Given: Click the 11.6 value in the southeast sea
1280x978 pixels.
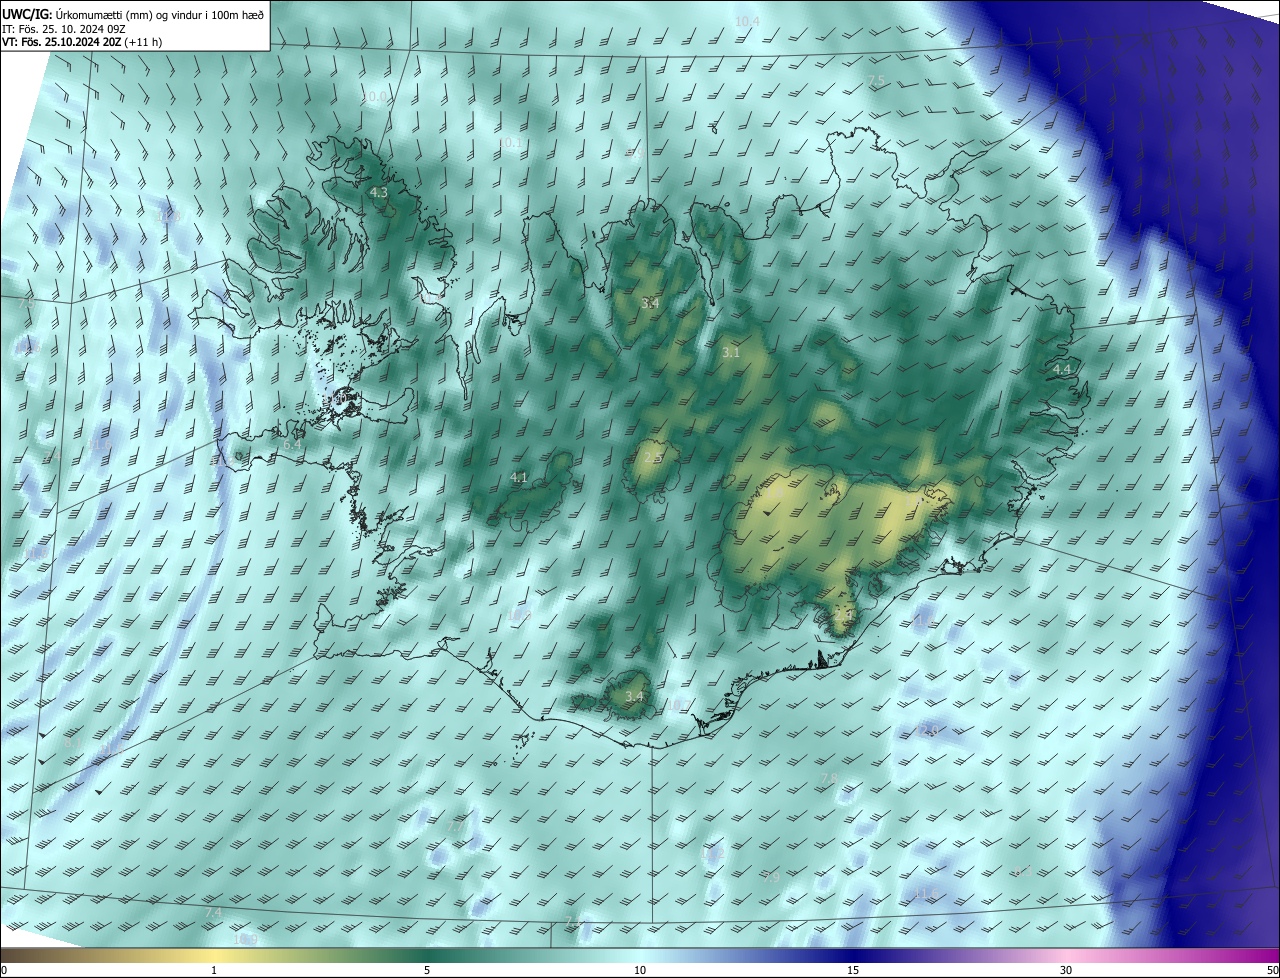Looking at the screenshot, I should [926, 893].
